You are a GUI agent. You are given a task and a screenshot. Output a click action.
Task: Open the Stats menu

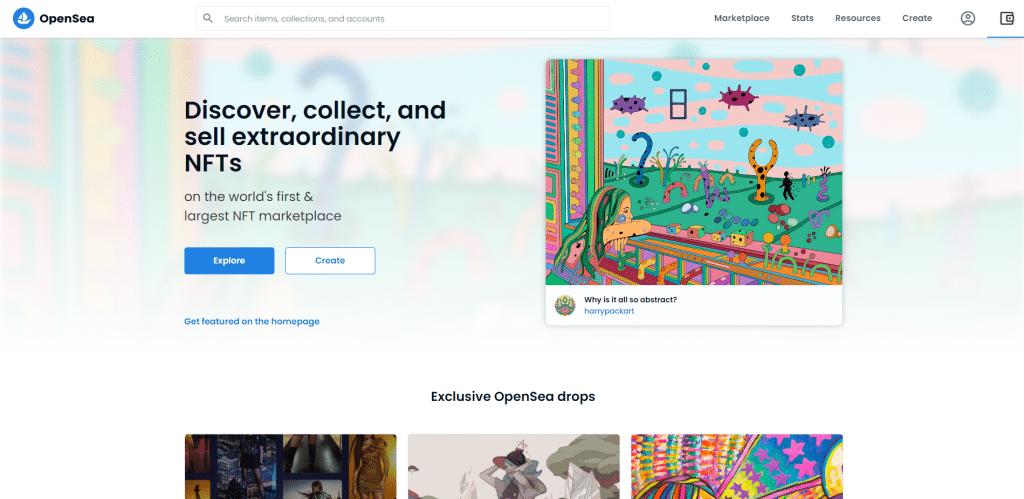(802, 18)
